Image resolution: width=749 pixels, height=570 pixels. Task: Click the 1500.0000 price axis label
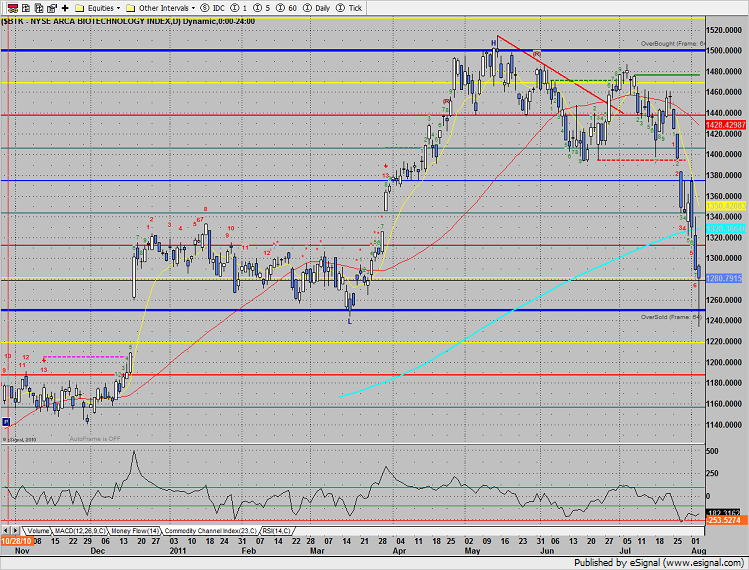coord(724,50)
